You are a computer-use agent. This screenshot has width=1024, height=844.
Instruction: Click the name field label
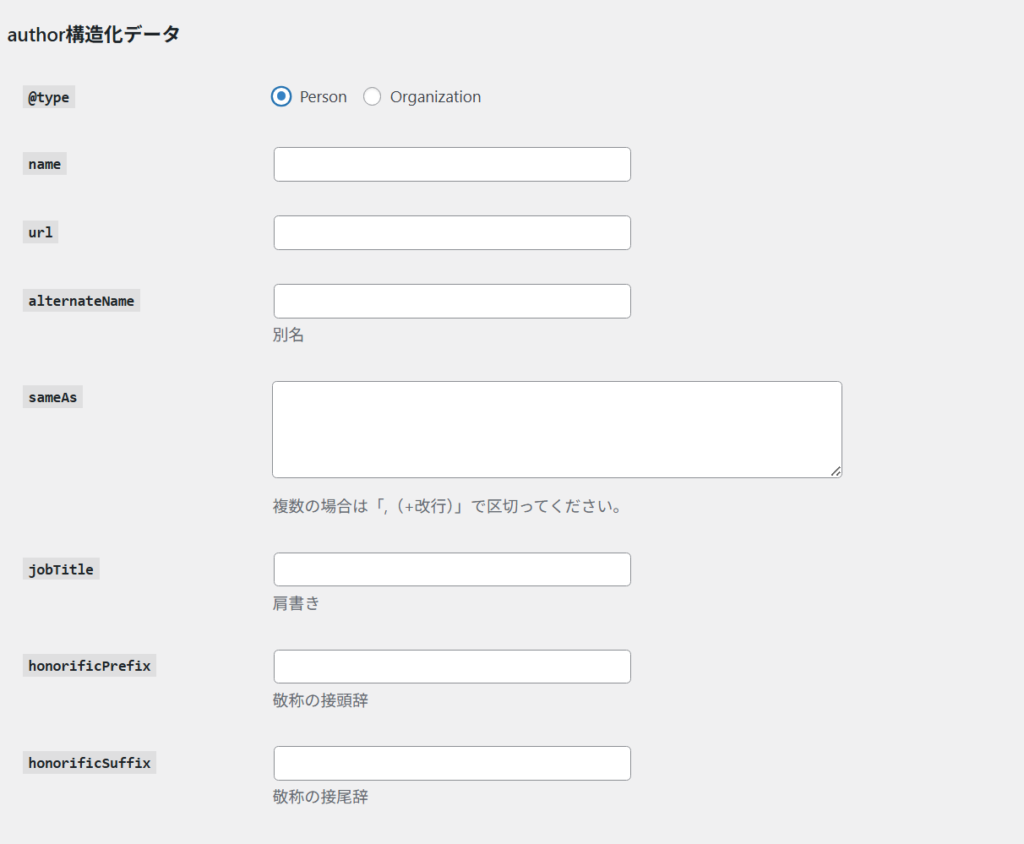(x=44, y=164)
